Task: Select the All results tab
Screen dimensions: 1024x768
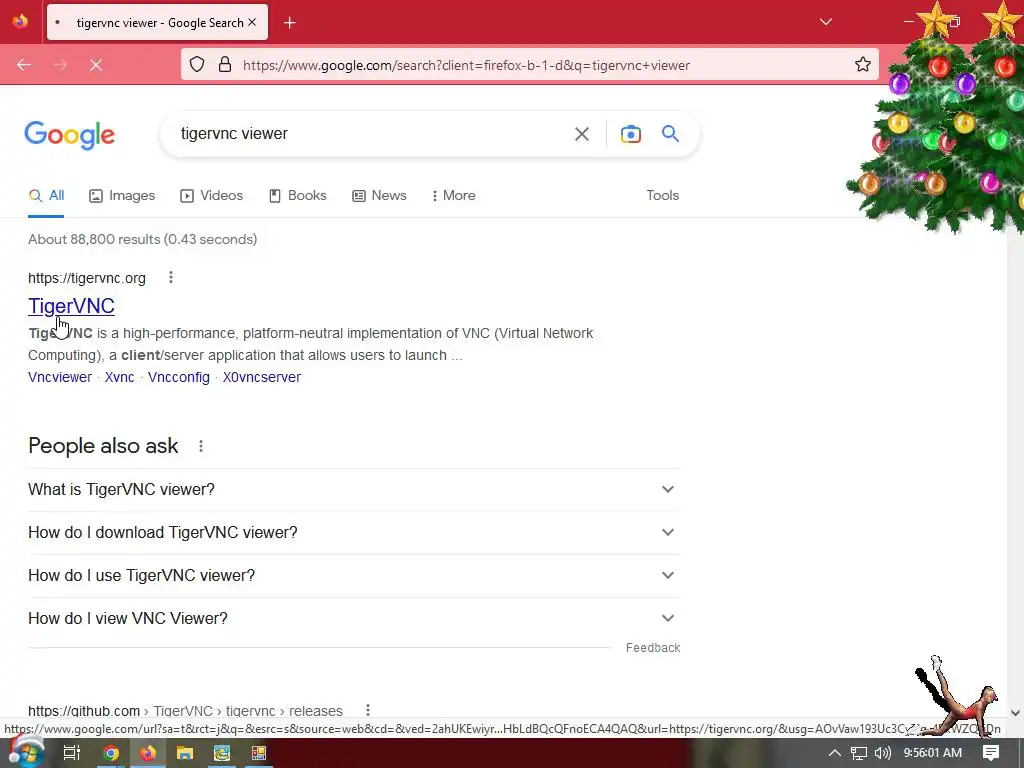Action: pos(46,195)
